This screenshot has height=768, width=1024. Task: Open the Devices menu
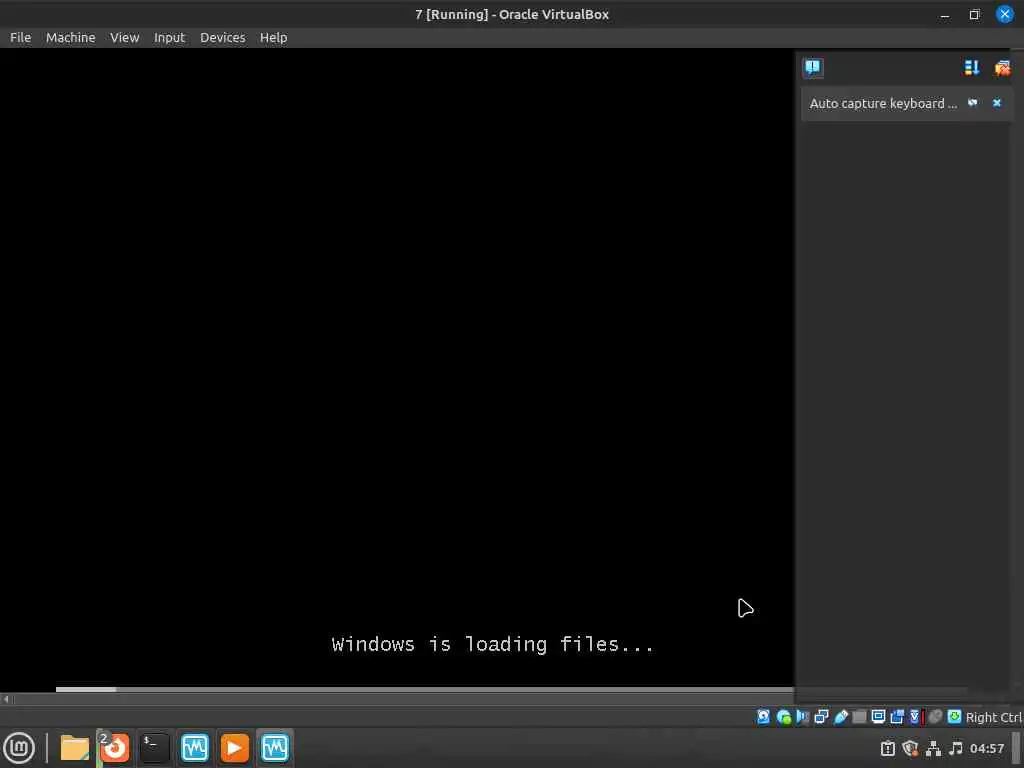[223, 38]
